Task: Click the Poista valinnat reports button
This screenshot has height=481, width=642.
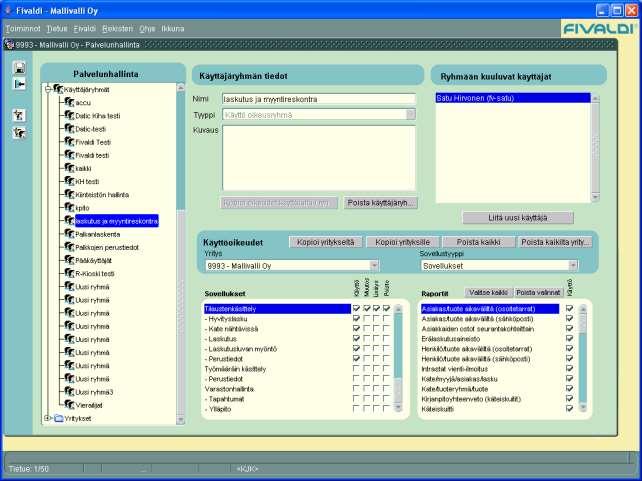Action: 538,292
